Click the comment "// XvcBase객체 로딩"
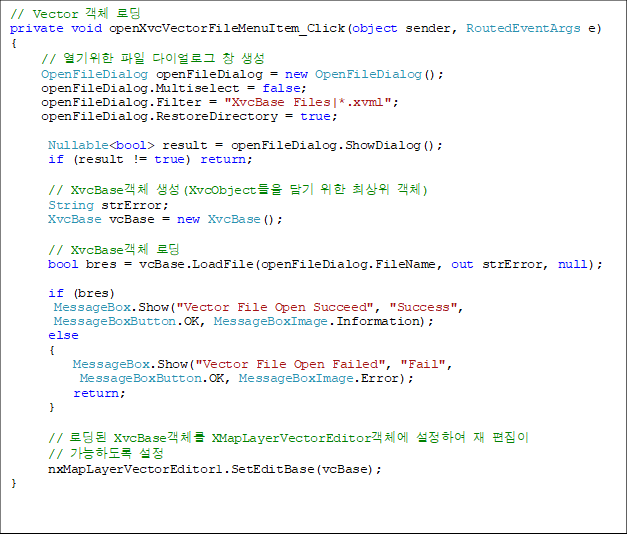Screen dimensions: 627x536 click(114, 250)
